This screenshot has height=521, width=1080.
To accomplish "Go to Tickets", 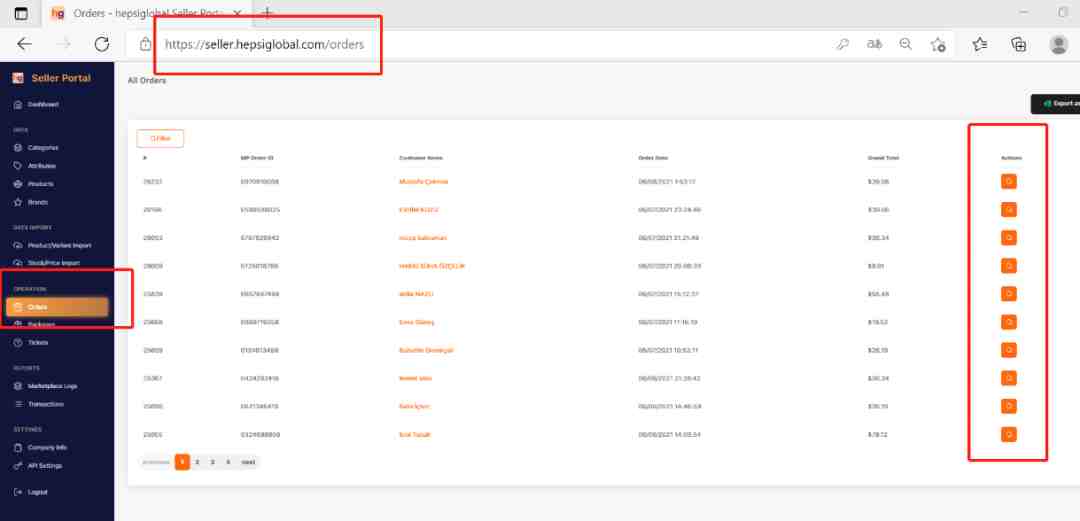I will pyautogui.click(x=32, y=343).
